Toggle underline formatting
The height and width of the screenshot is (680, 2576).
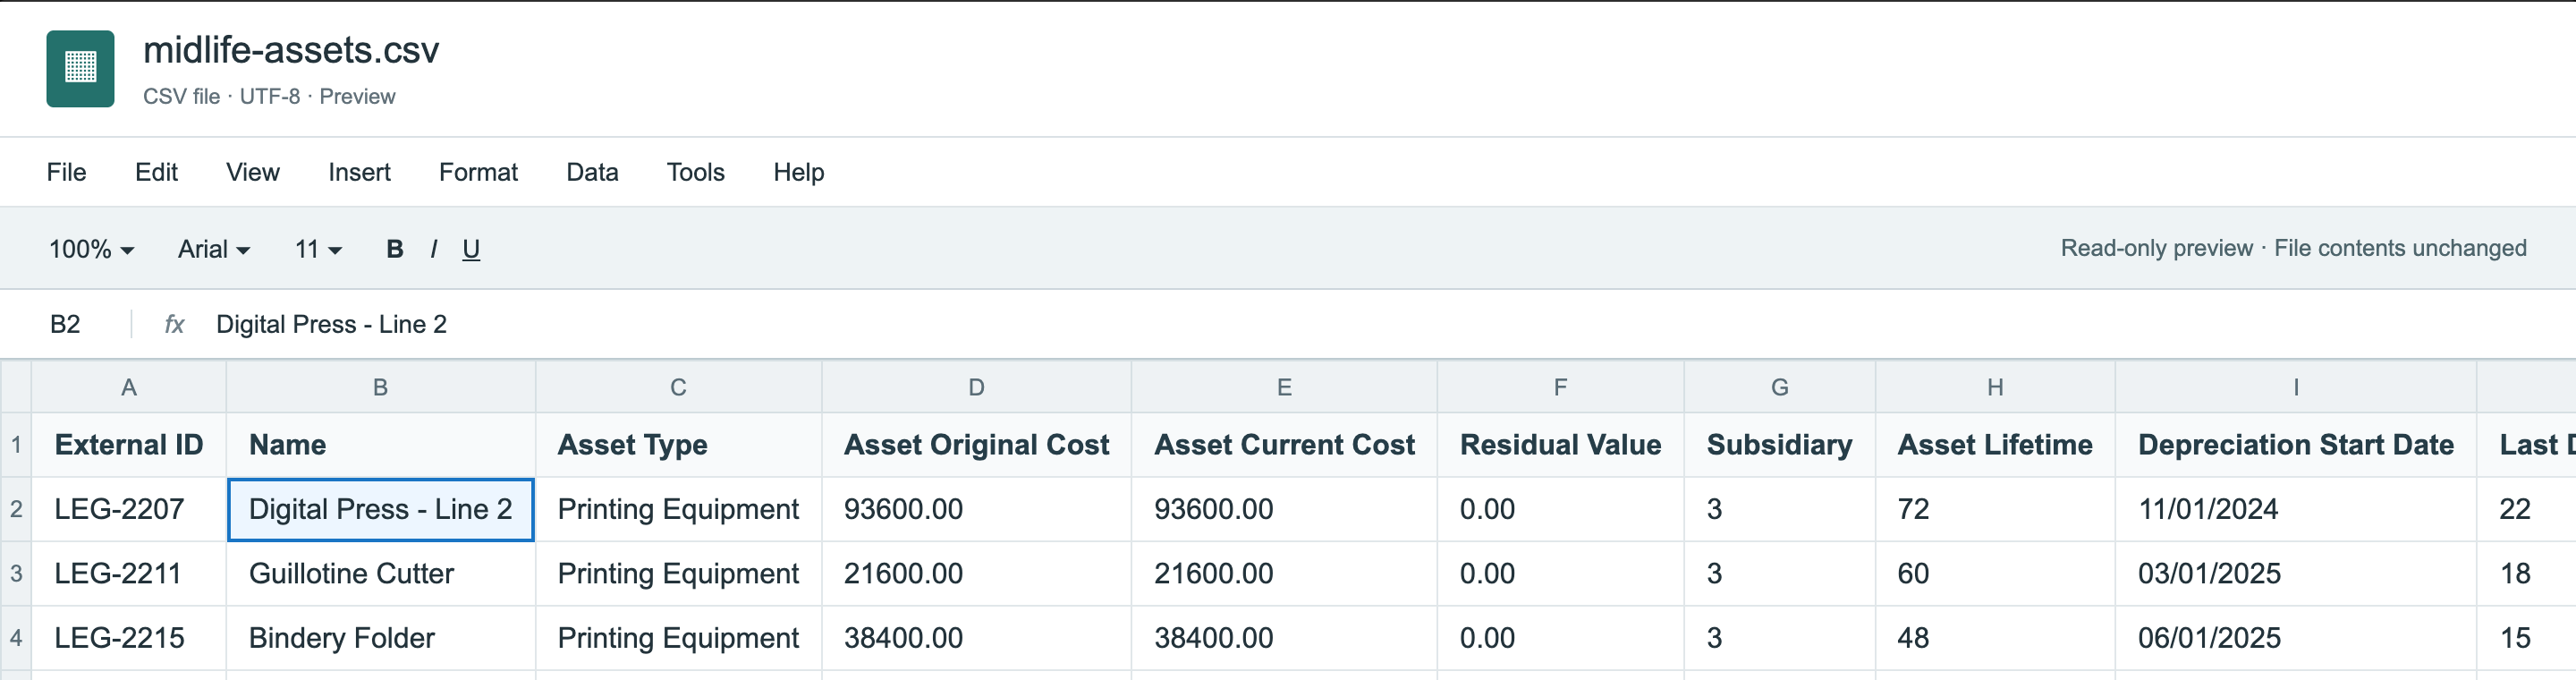(x=471, y=249)
